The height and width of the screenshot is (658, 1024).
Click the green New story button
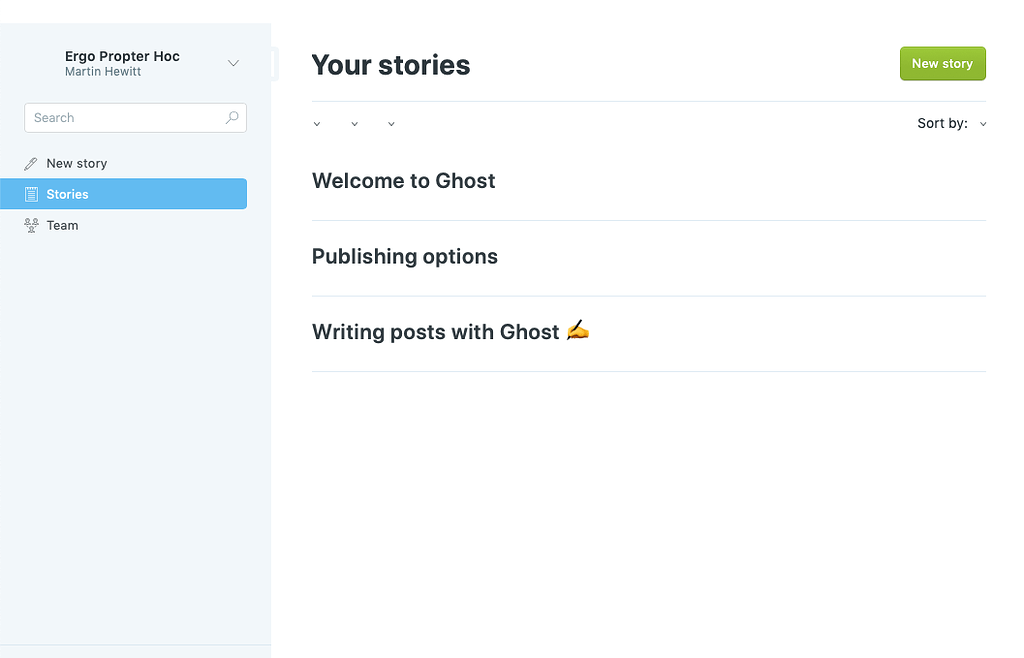click(942, 63)
